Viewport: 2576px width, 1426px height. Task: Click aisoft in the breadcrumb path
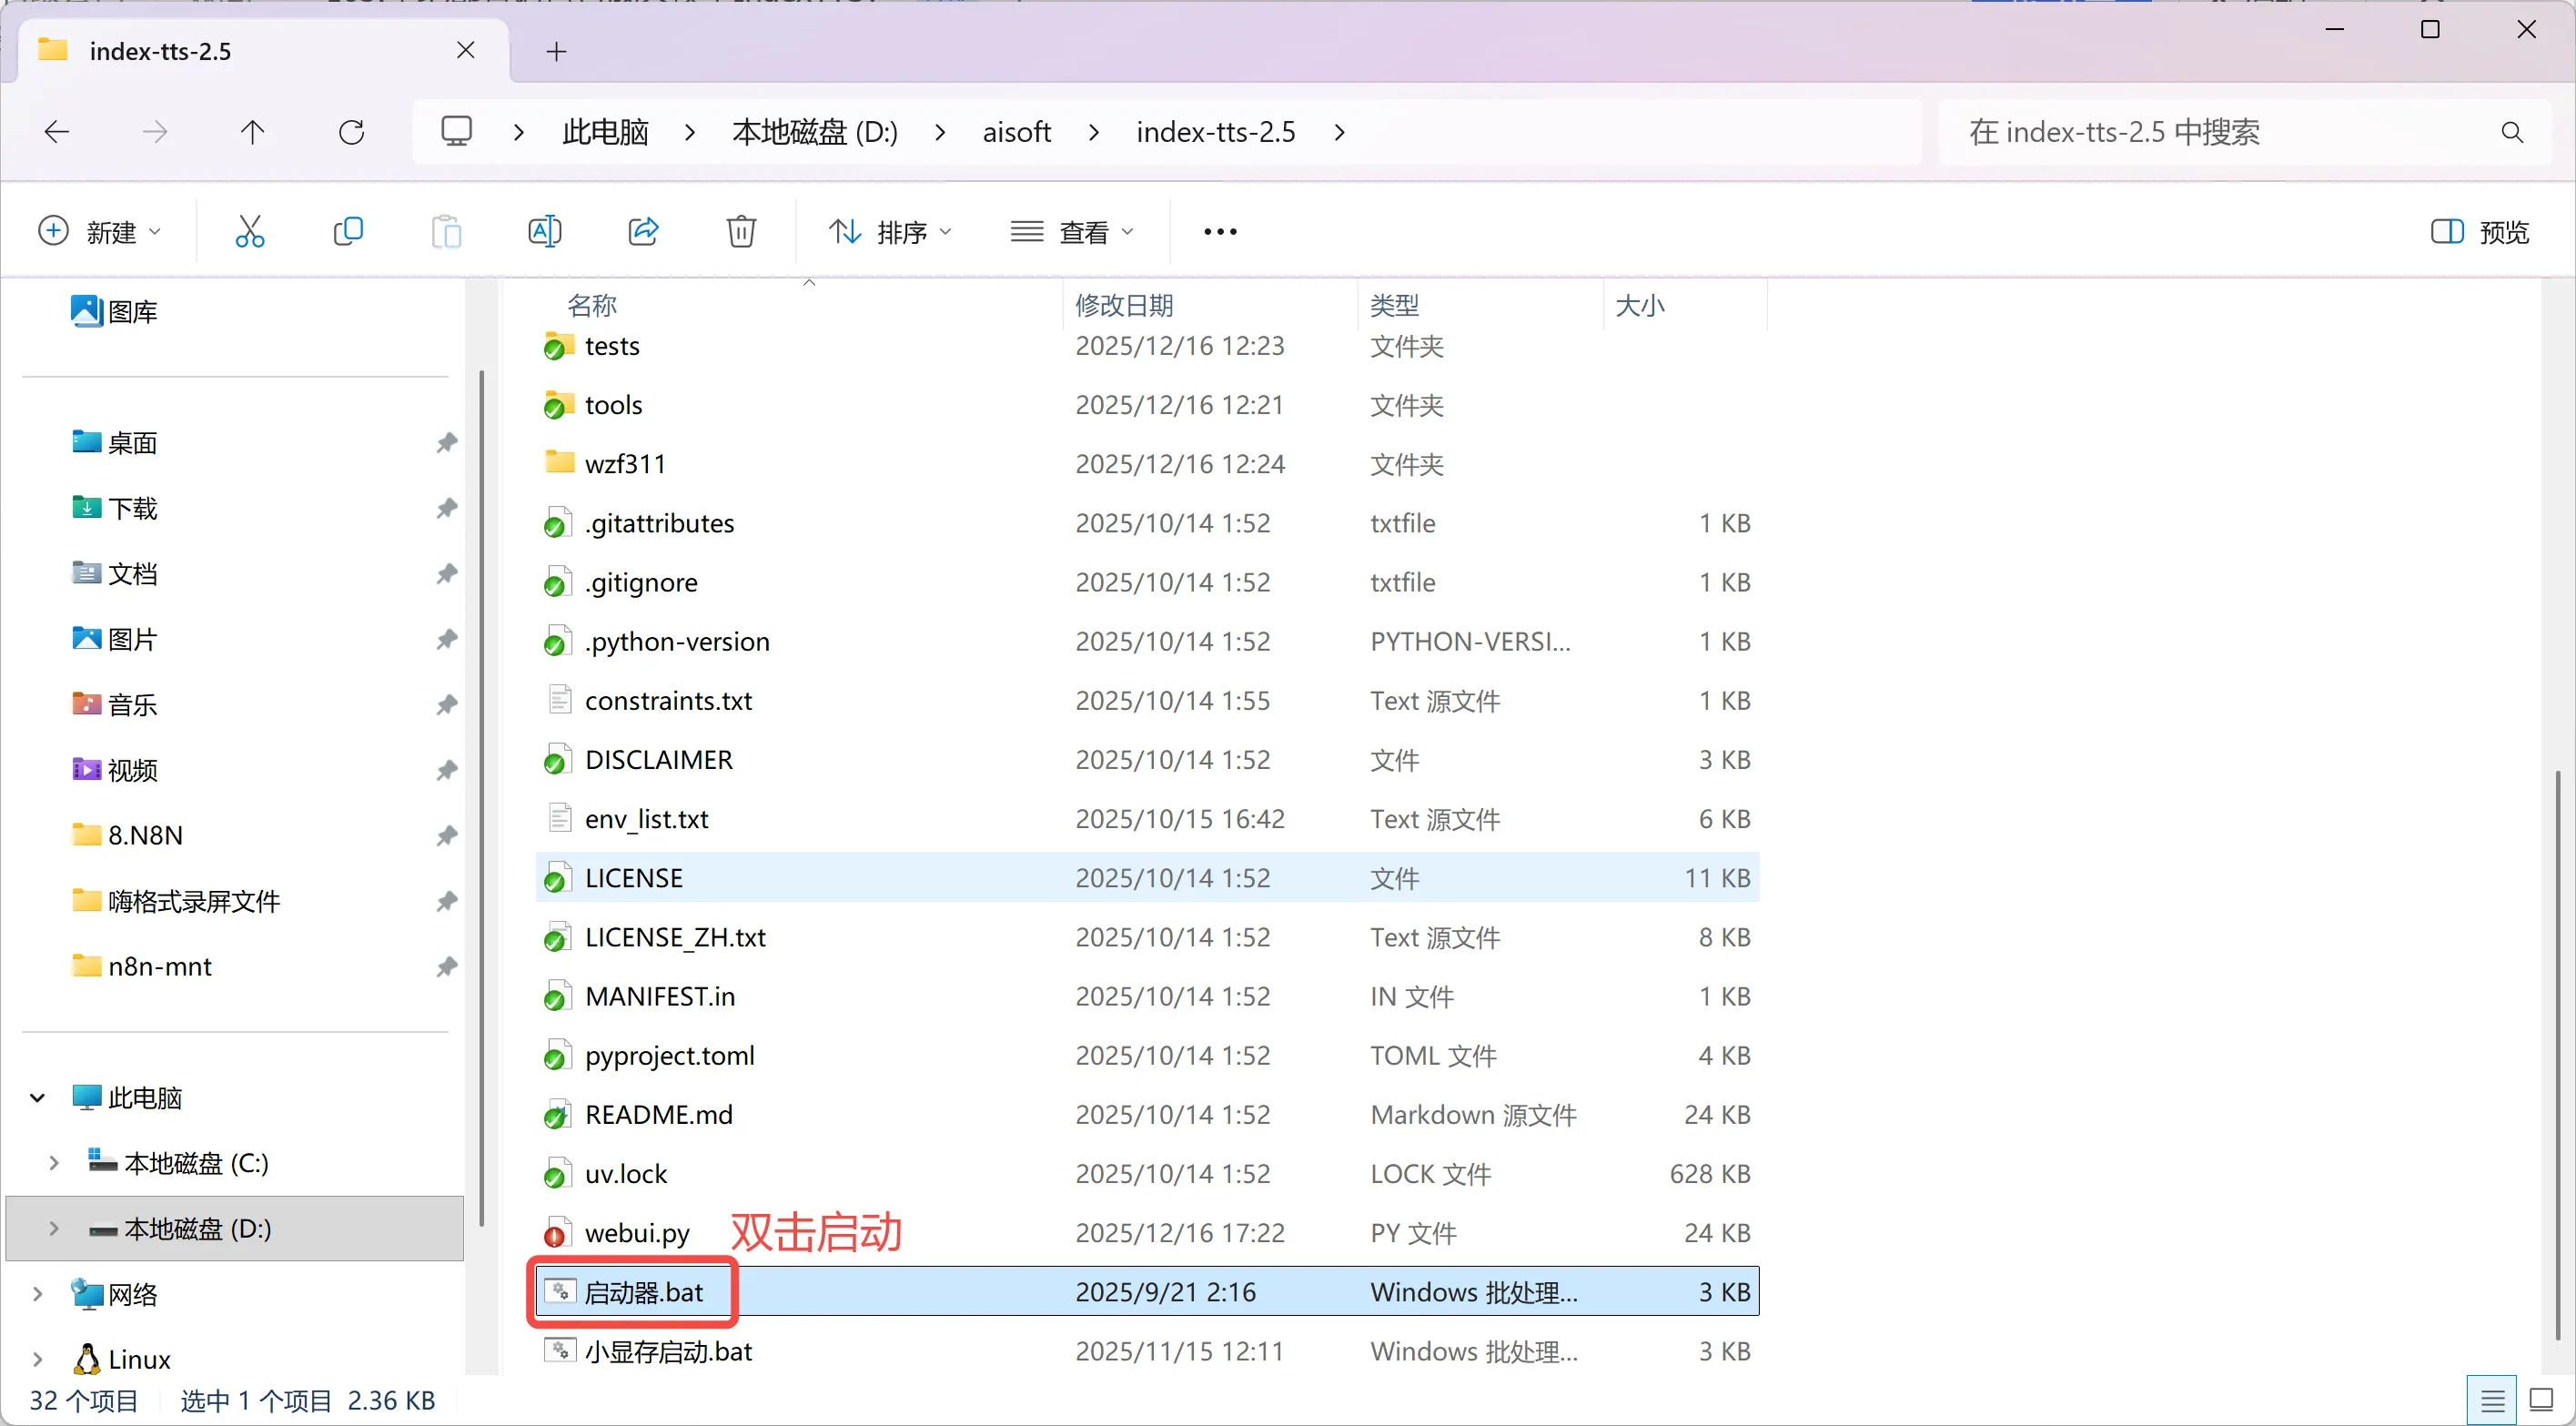[1016, 132]
